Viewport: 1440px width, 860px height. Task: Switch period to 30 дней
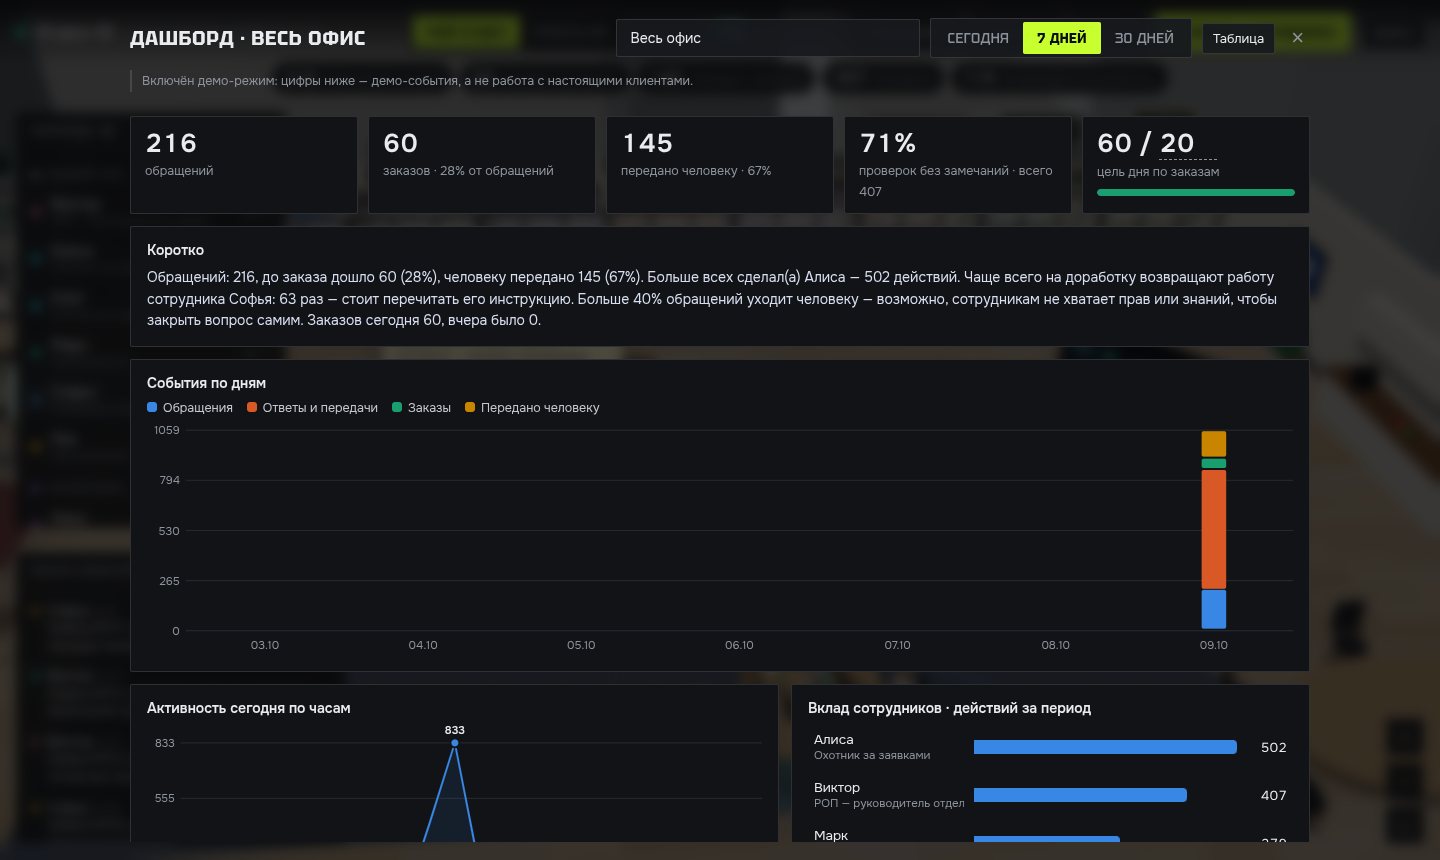(x=1144, y=38)
